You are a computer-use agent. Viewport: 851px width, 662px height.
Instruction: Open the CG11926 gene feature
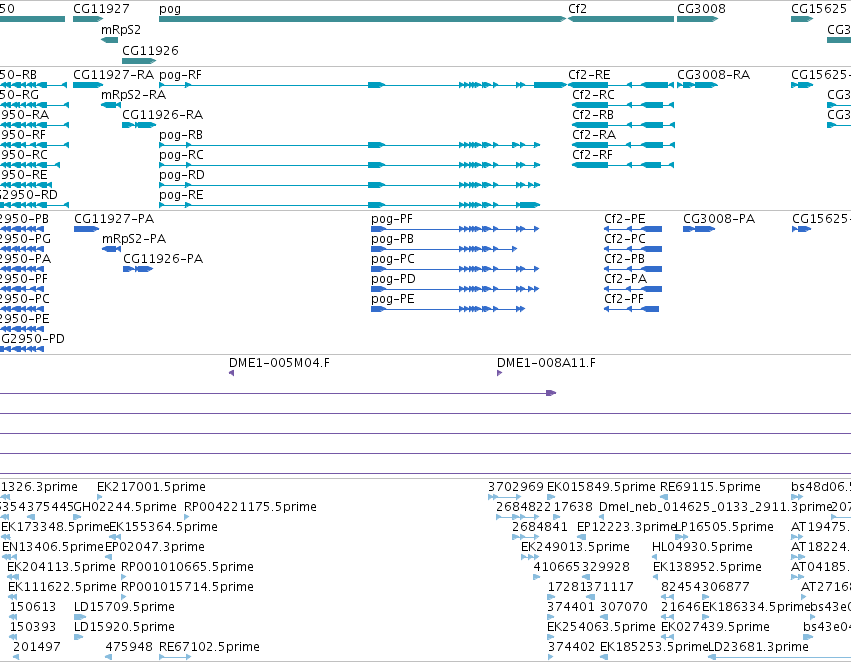pyautogui.click(x=139, y=61)
